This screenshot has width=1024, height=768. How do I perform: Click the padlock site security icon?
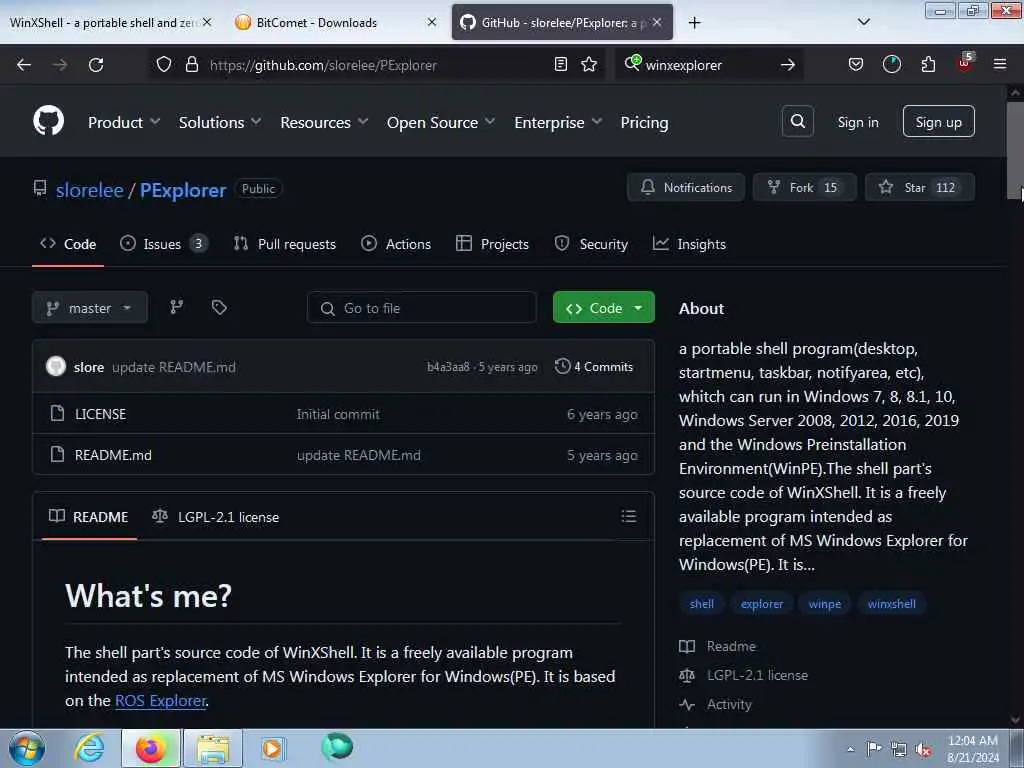(191, 64)
